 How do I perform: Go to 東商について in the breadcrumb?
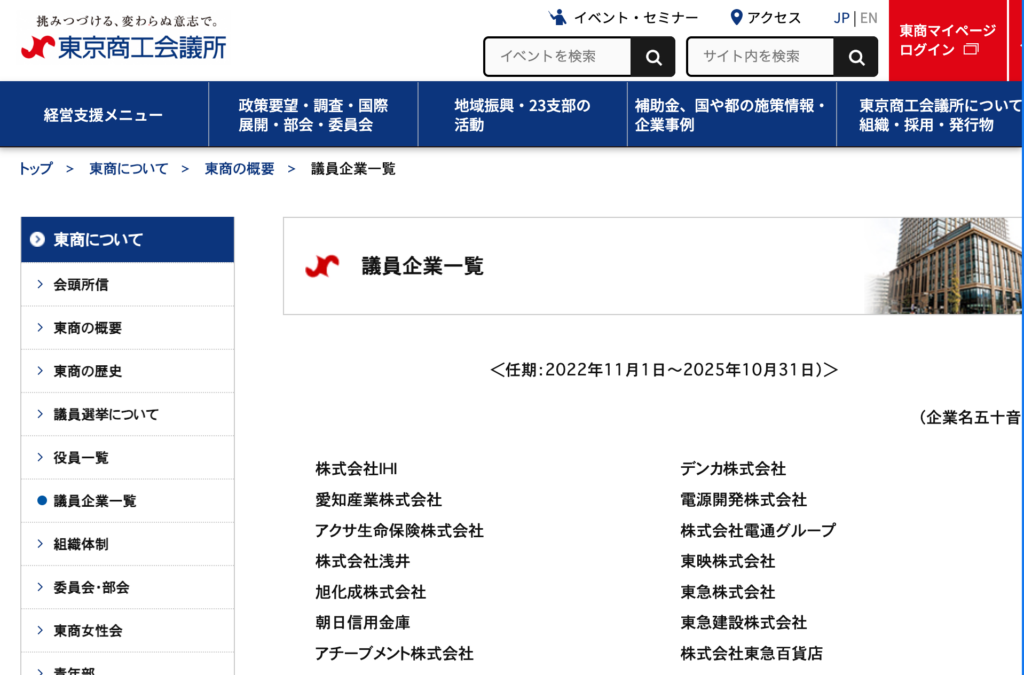[x=129, y=169]
